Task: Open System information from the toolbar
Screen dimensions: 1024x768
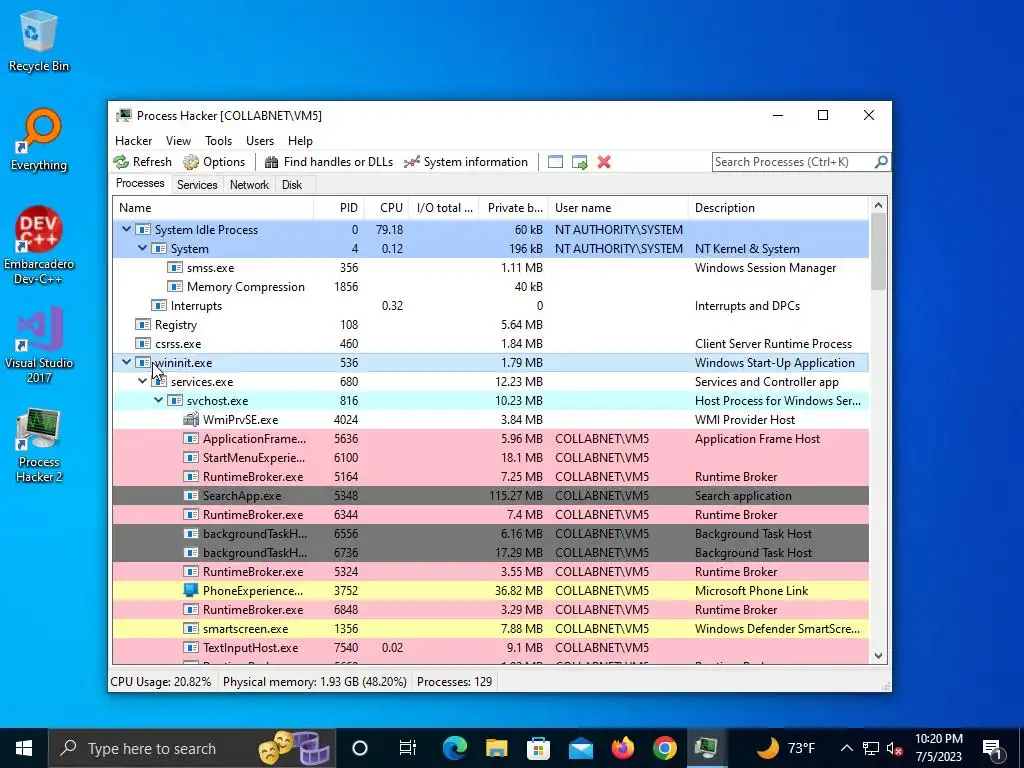Action: click(466, 162)
